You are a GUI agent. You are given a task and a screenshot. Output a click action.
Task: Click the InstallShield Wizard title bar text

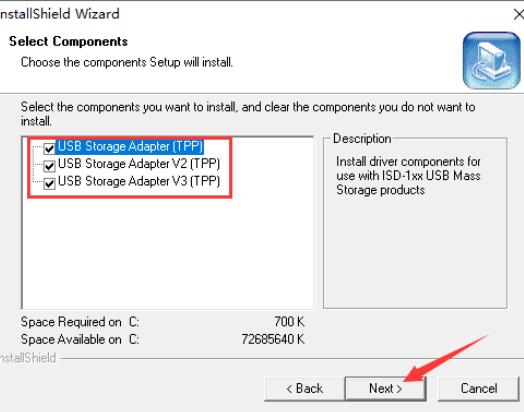pos(60,14)
